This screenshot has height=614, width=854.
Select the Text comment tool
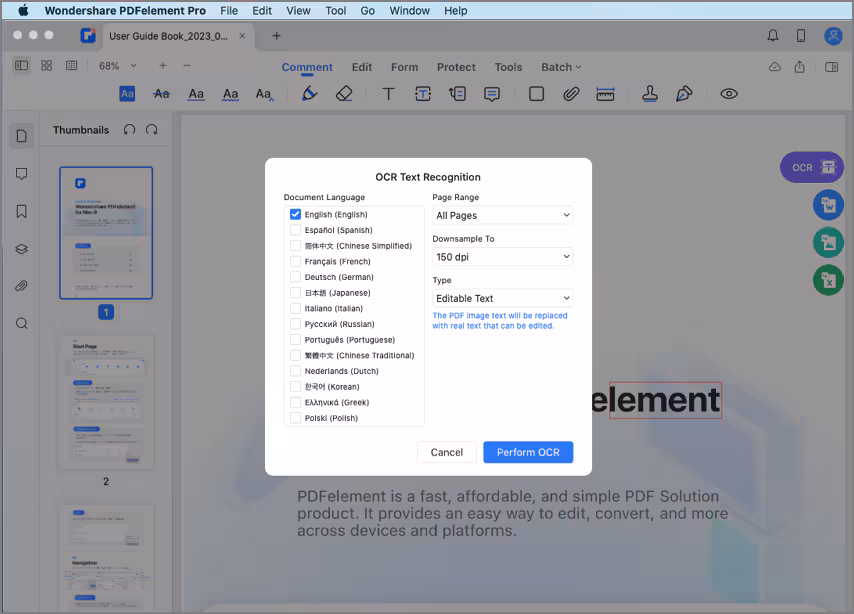(x=388, y=94)
